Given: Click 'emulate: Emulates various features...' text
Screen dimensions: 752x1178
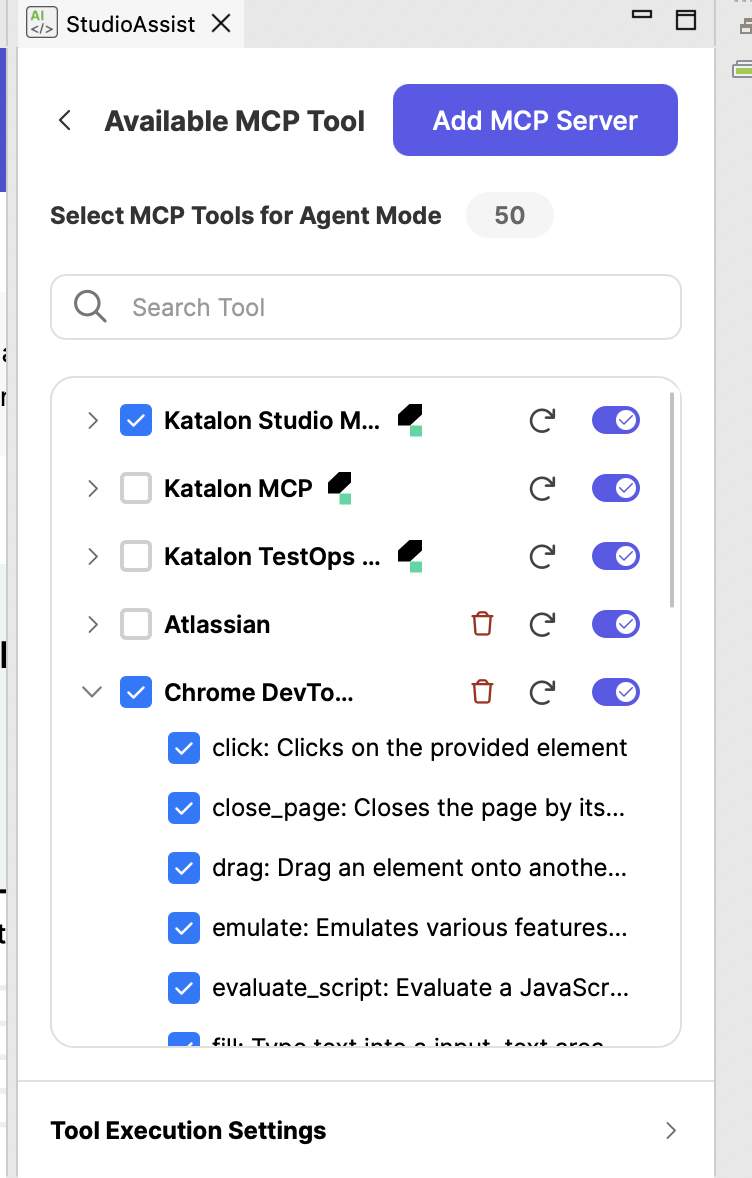Looking at the screenshot, I should pos(420,929).
